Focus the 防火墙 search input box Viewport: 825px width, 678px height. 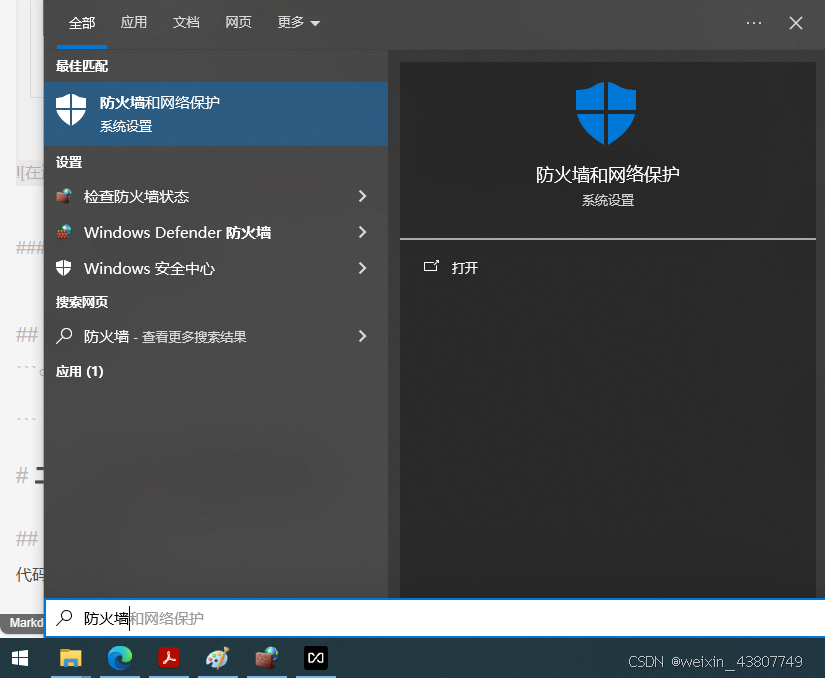tap(435, 618)
